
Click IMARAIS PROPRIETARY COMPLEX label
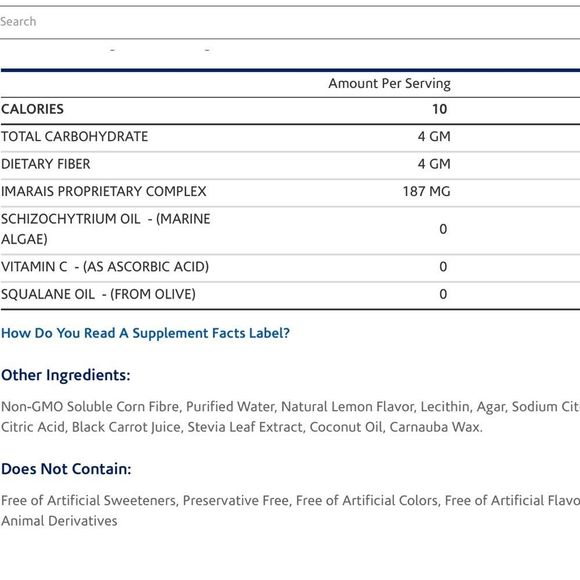[x=104, y=192]
